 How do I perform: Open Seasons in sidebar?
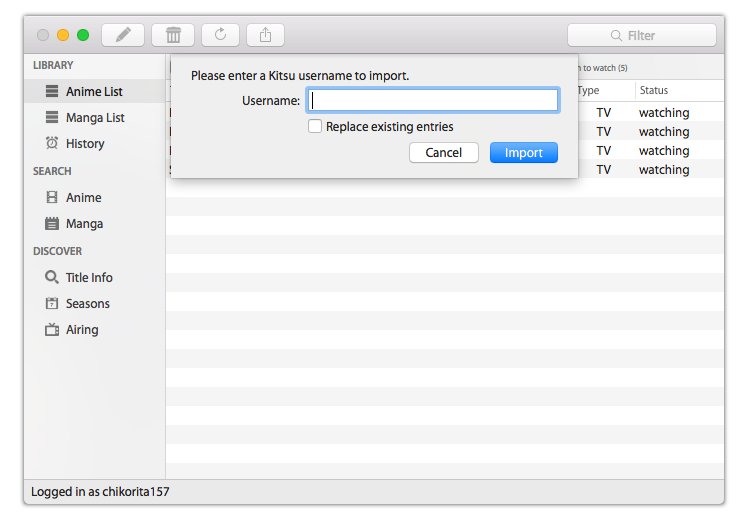(95, 303)
